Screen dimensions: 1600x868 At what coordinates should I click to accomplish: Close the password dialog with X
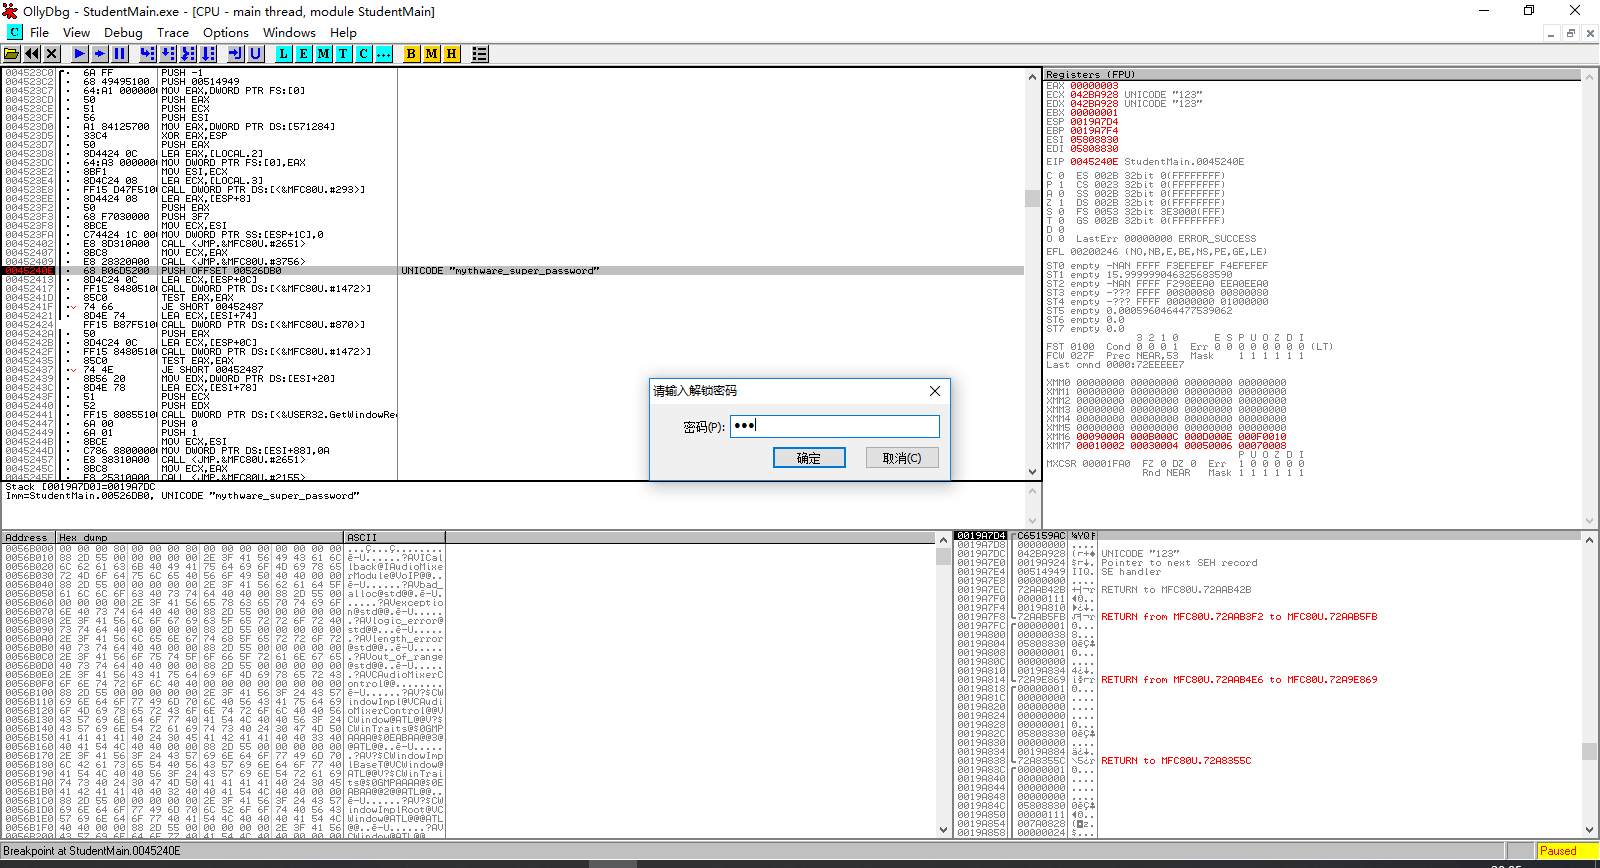tap(935, 391)
